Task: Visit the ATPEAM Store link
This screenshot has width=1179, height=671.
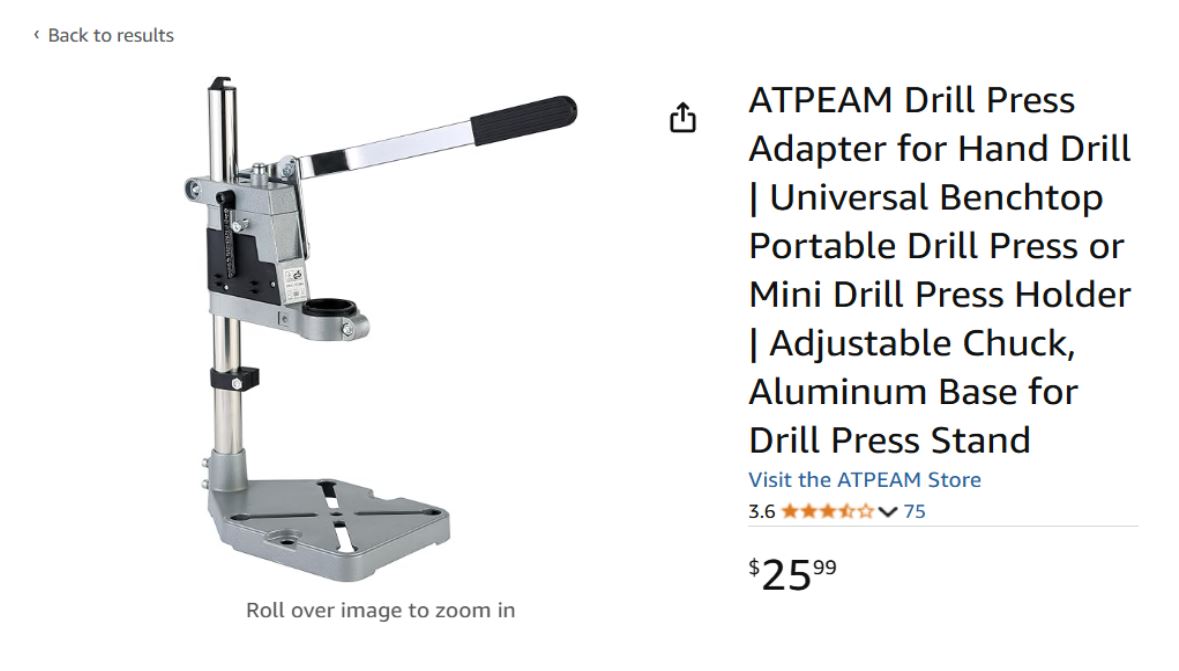Action: click(x=865, y=479)
